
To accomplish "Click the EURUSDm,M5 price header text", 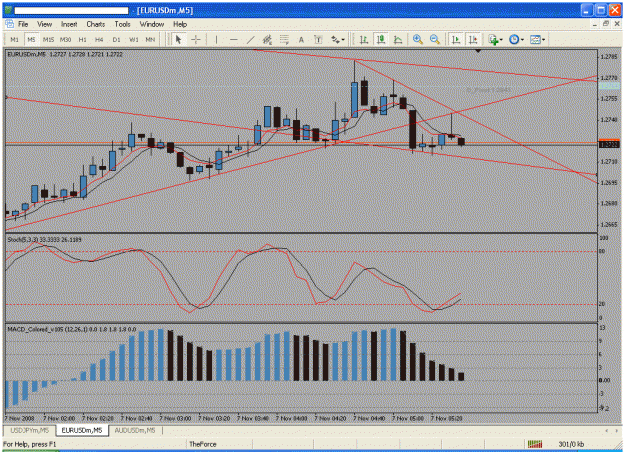I will click(65, 54).
